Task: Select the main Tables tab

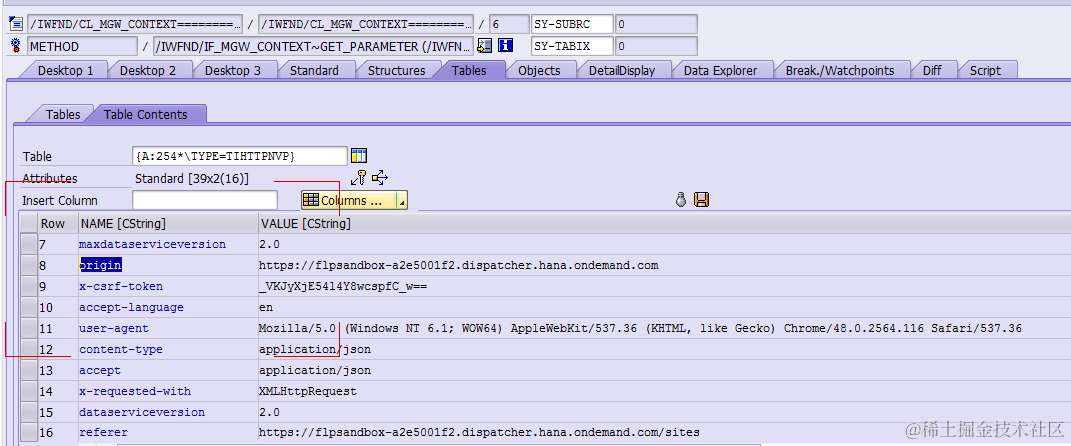Action: tap(469, 70)
